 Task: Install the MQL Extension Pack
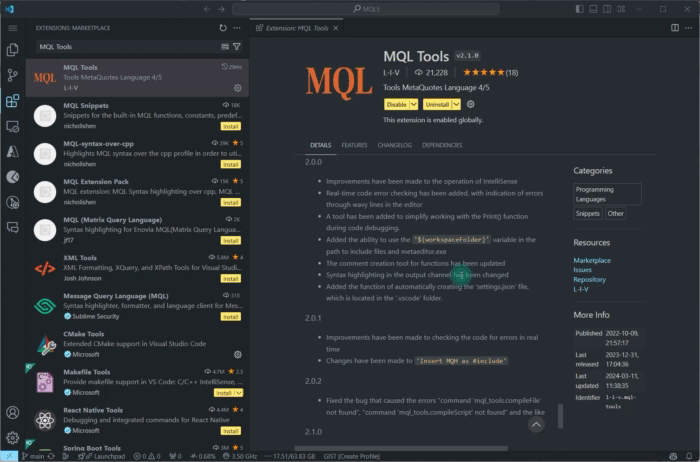click(x=231, y=202)
